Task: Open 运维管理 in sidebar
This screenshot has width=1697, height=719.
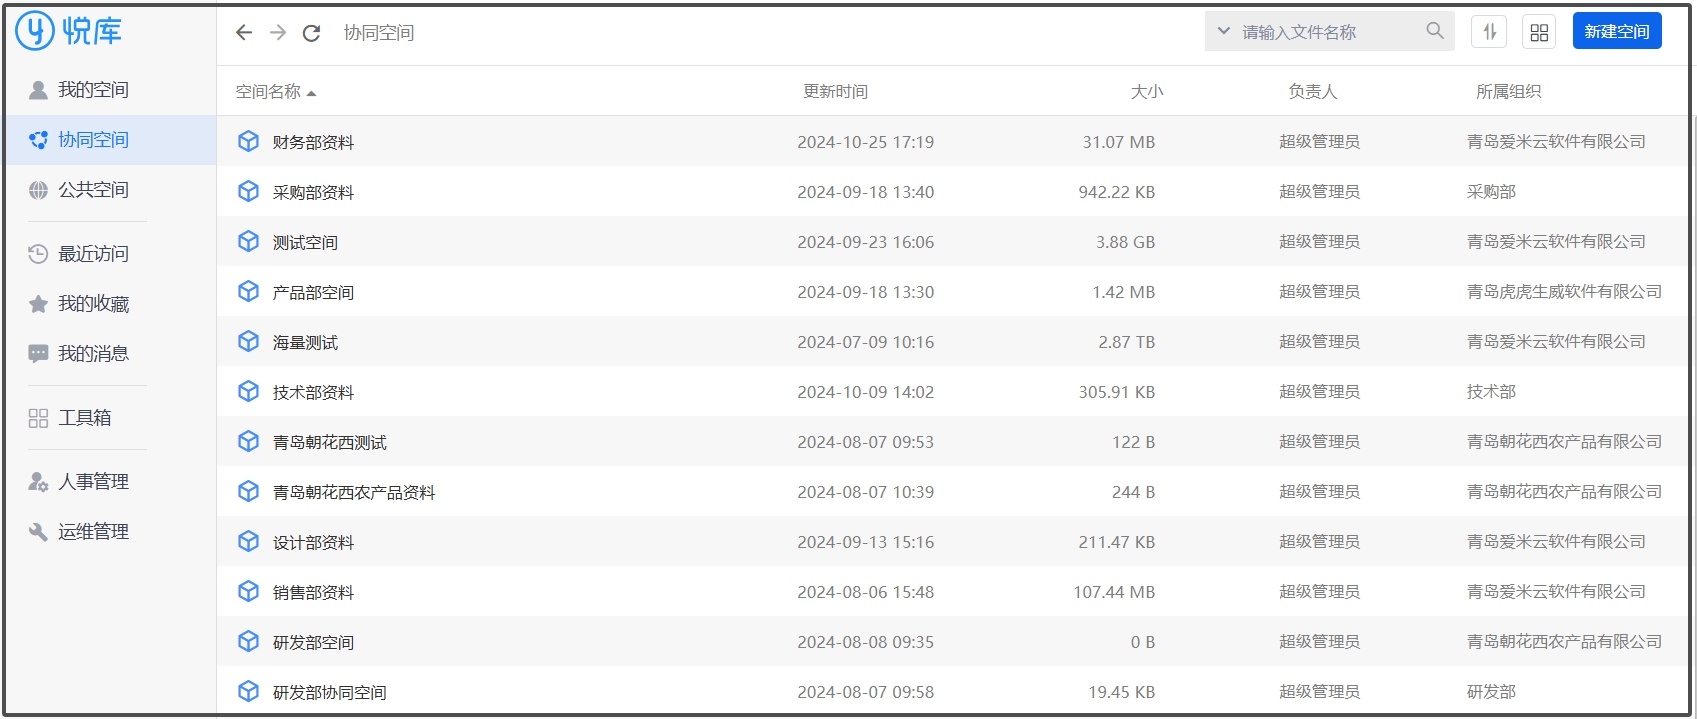Action: click(x=93, y=532)
